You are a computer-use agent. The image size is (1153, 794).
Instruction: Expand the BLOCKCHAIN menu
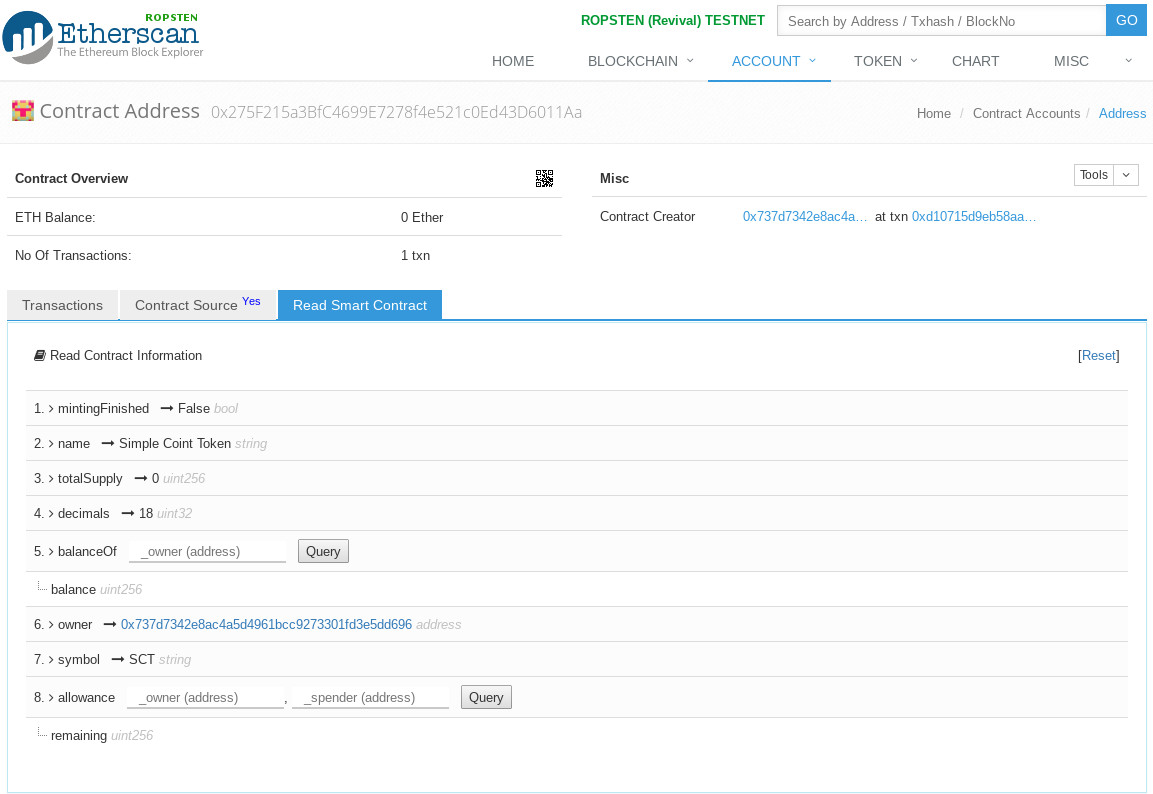click(640, 61)
